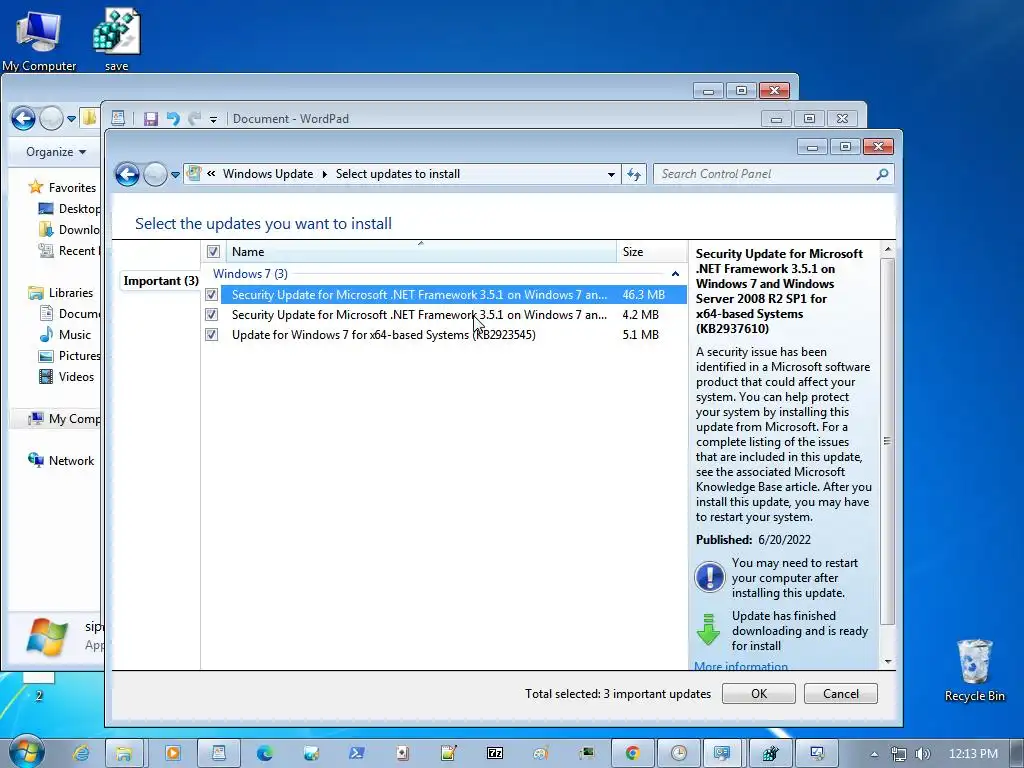Click the back arrow in Explorer window

(x=24, y=119)
